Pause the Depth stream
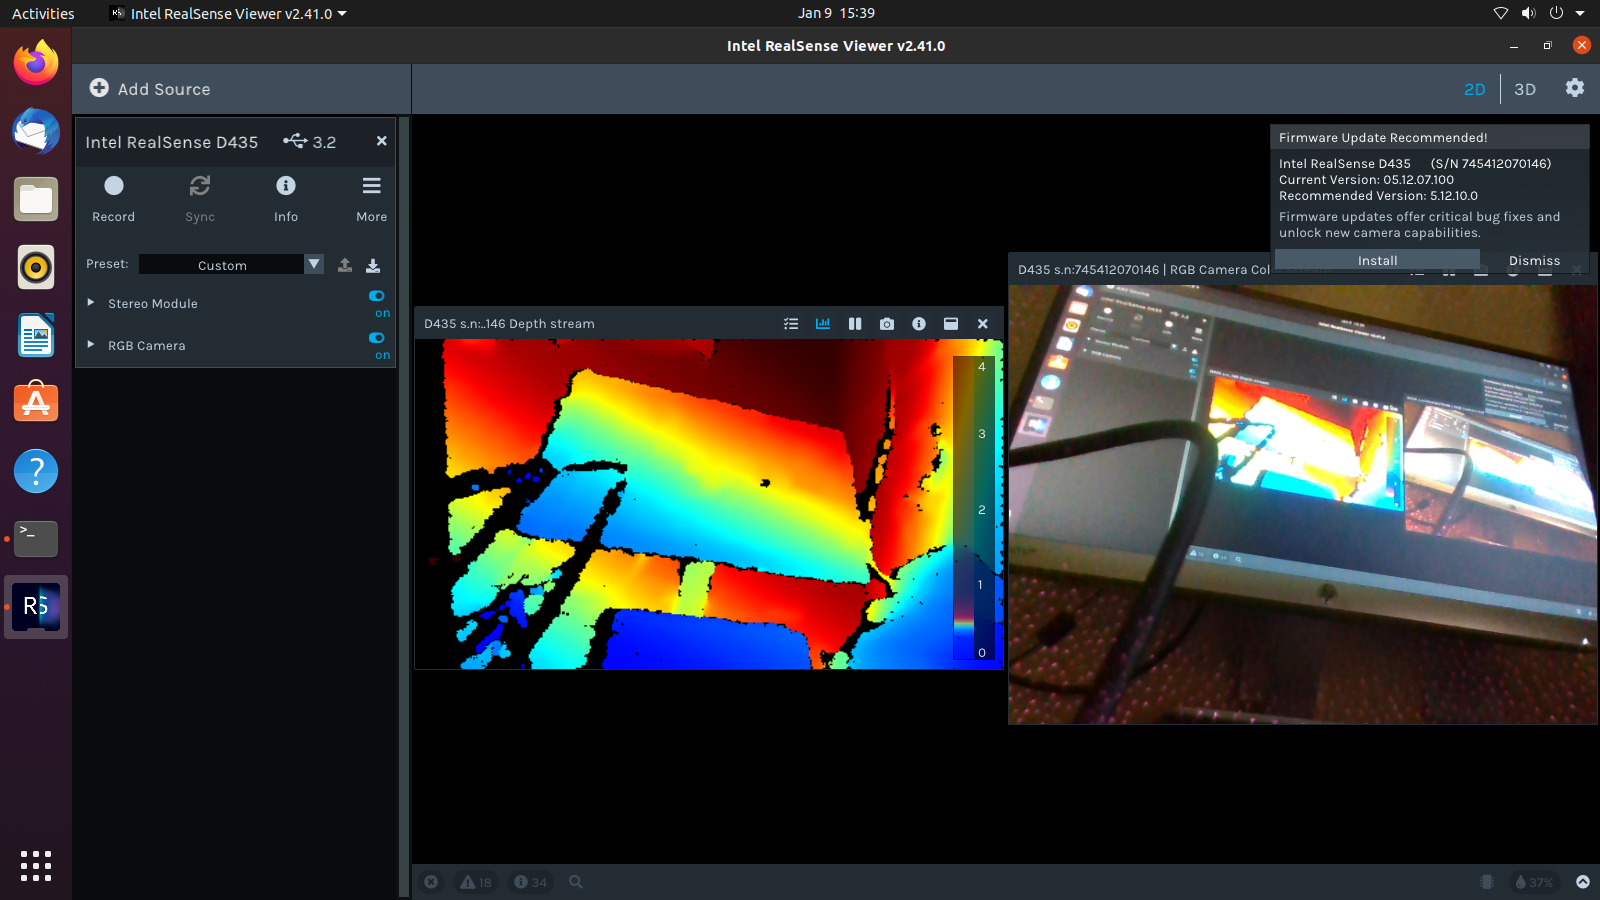The height and width of the screenshot is (900, 1600). click(855, 323)
